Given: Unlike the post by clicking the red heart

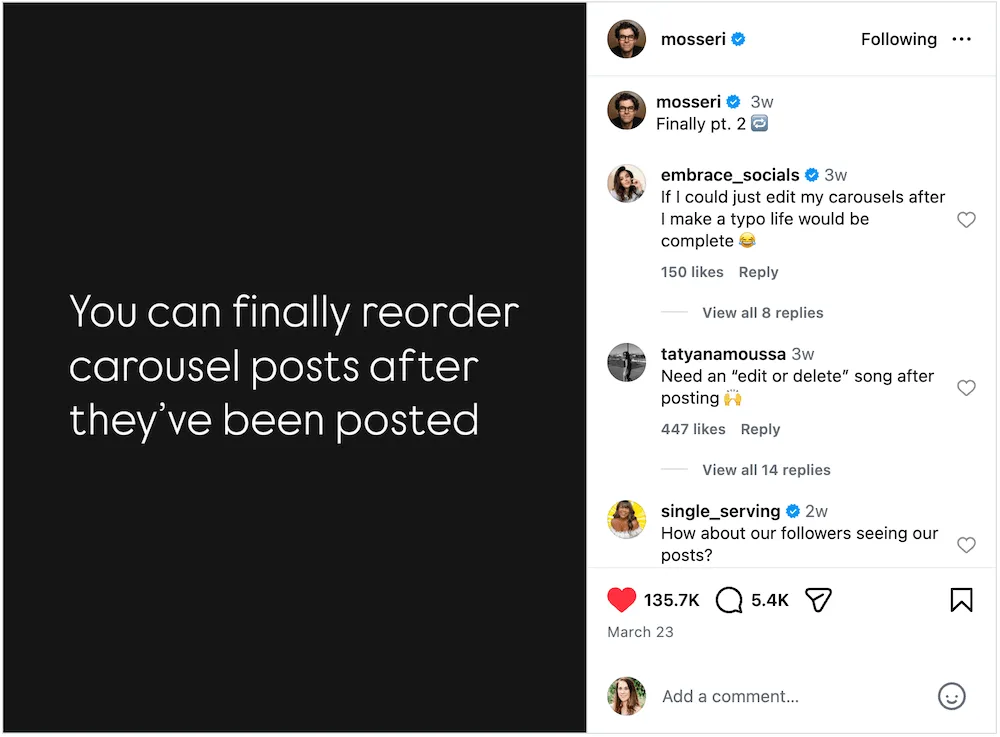Looking at the screenshot, I should pos(622,599).
